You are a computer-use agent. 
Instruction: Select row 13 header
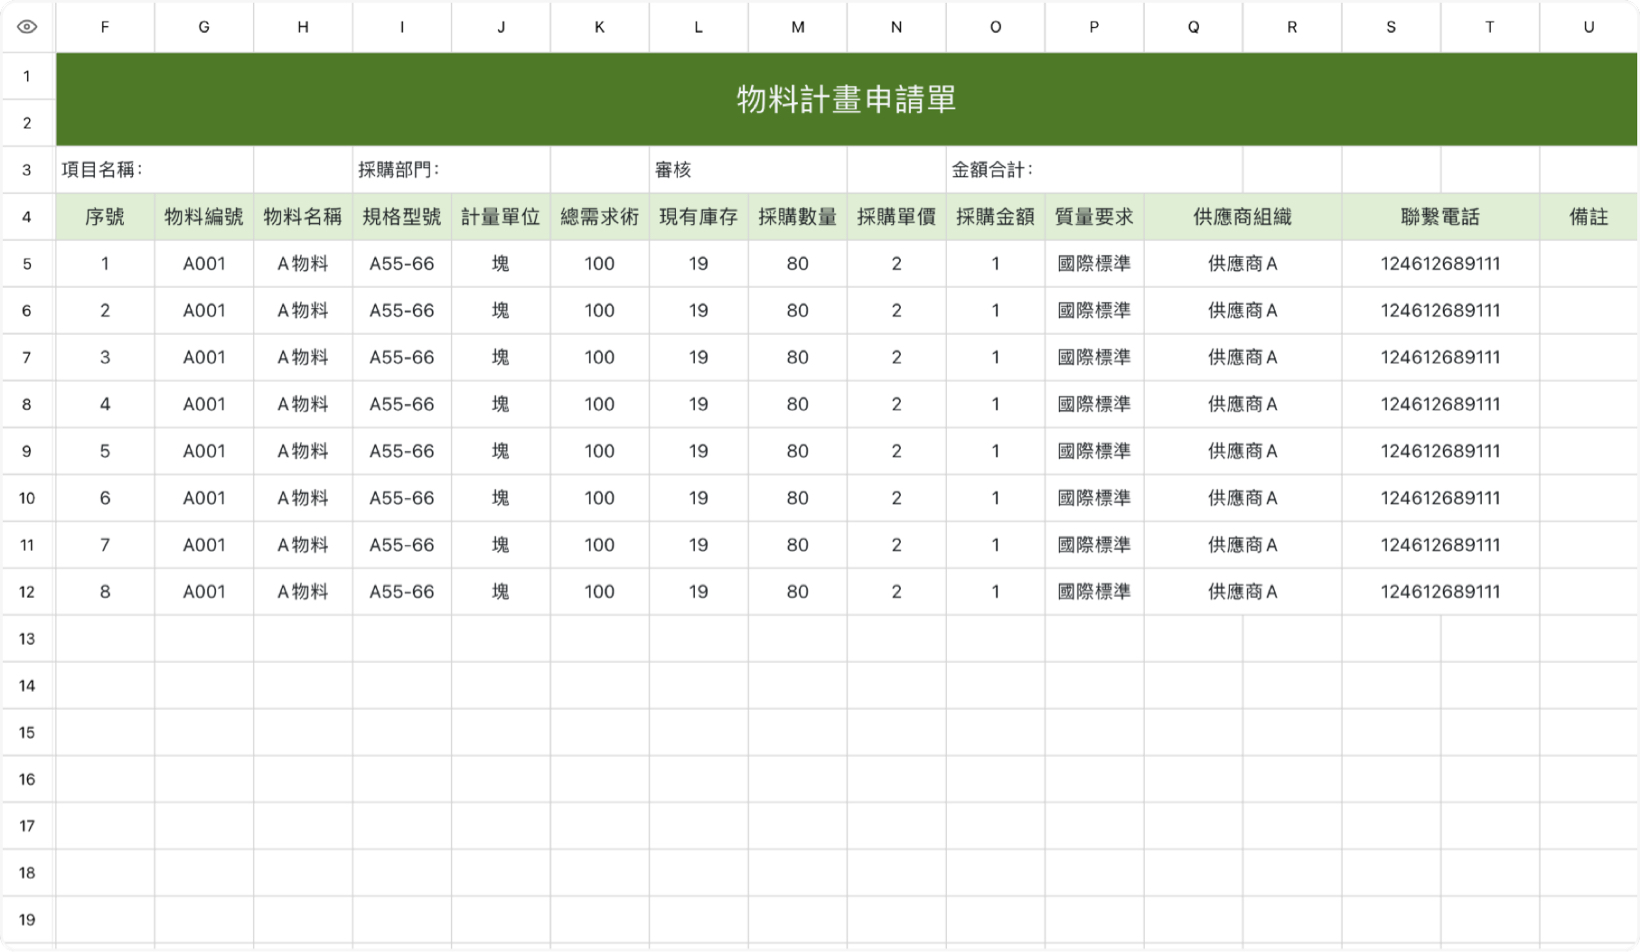pyautogui.click(x=27, y=639)
